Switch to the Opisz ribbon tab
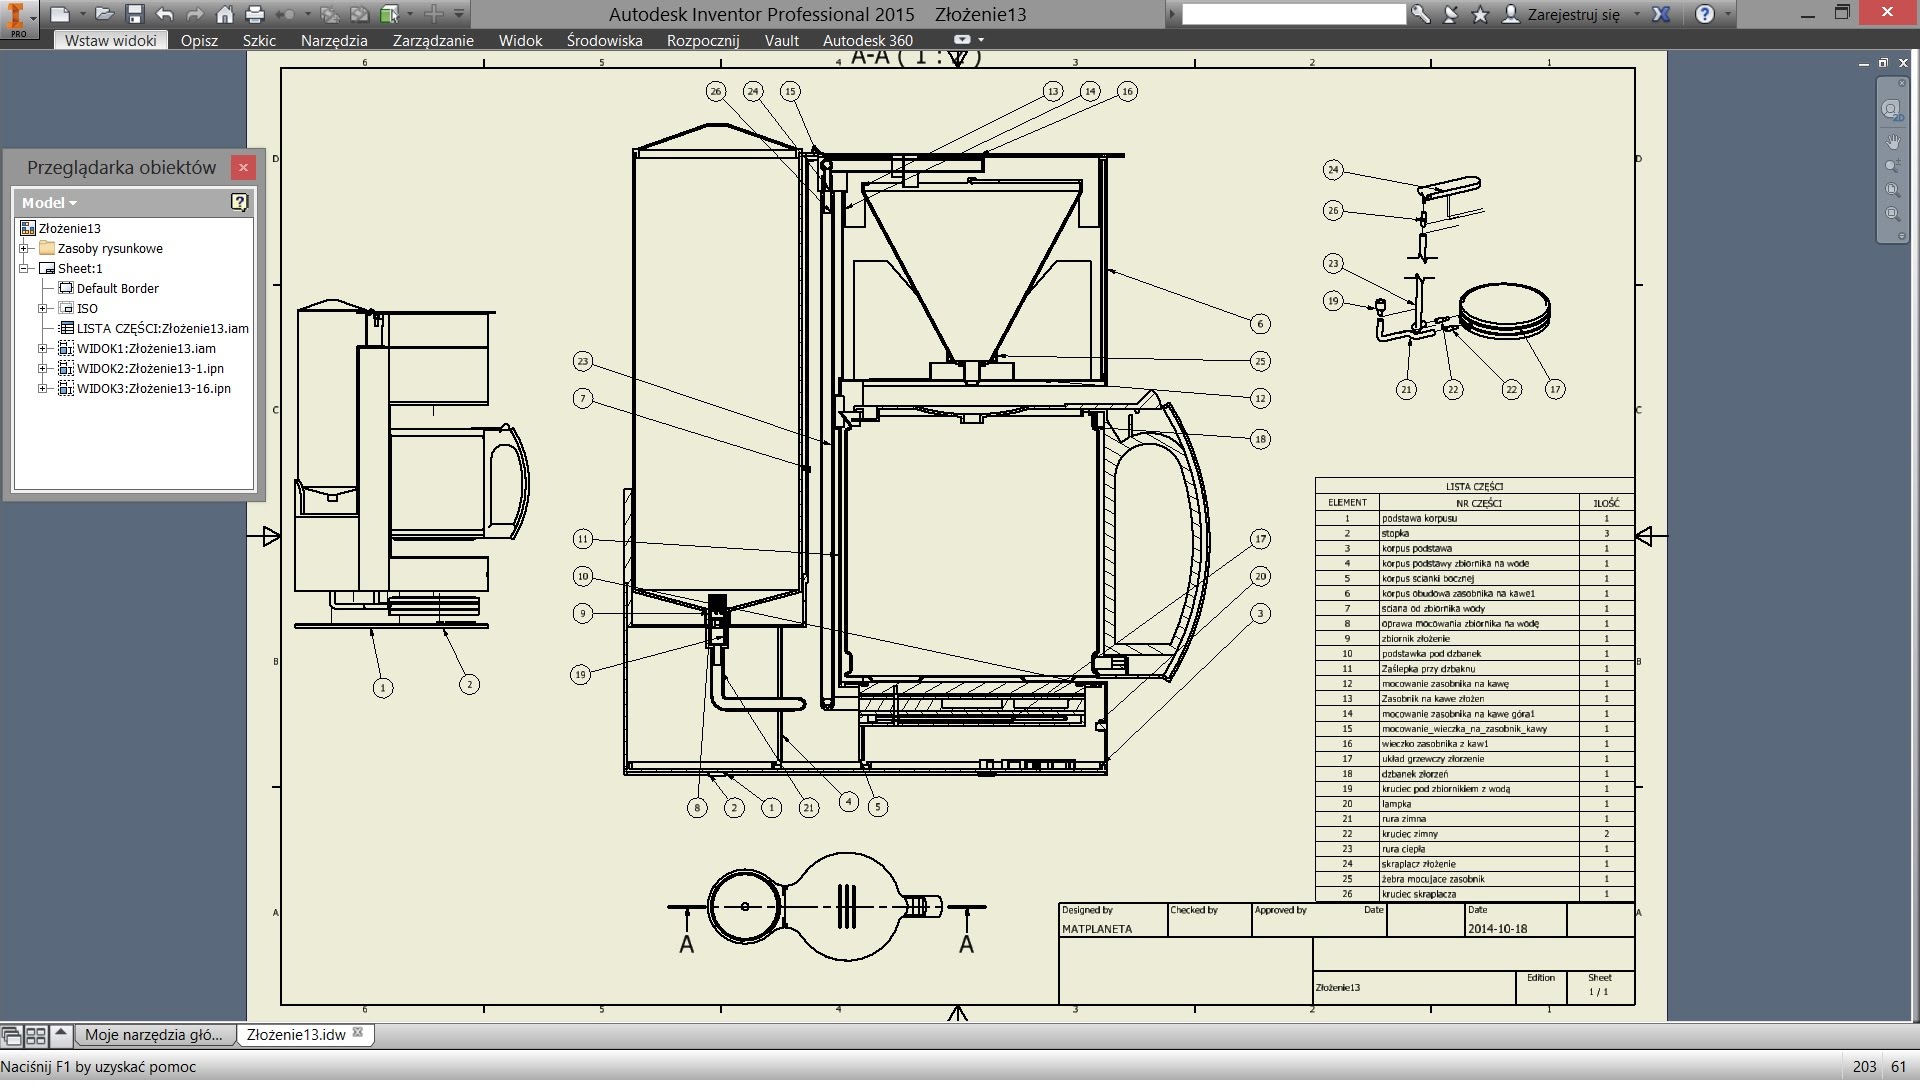Viewport: 1920px width, 1092px height. click(200, 41)
